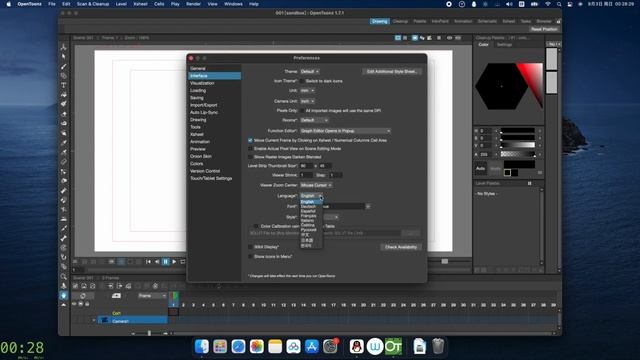Select the Tape tool
Viewport: 640px width, 360px height.
64,123
